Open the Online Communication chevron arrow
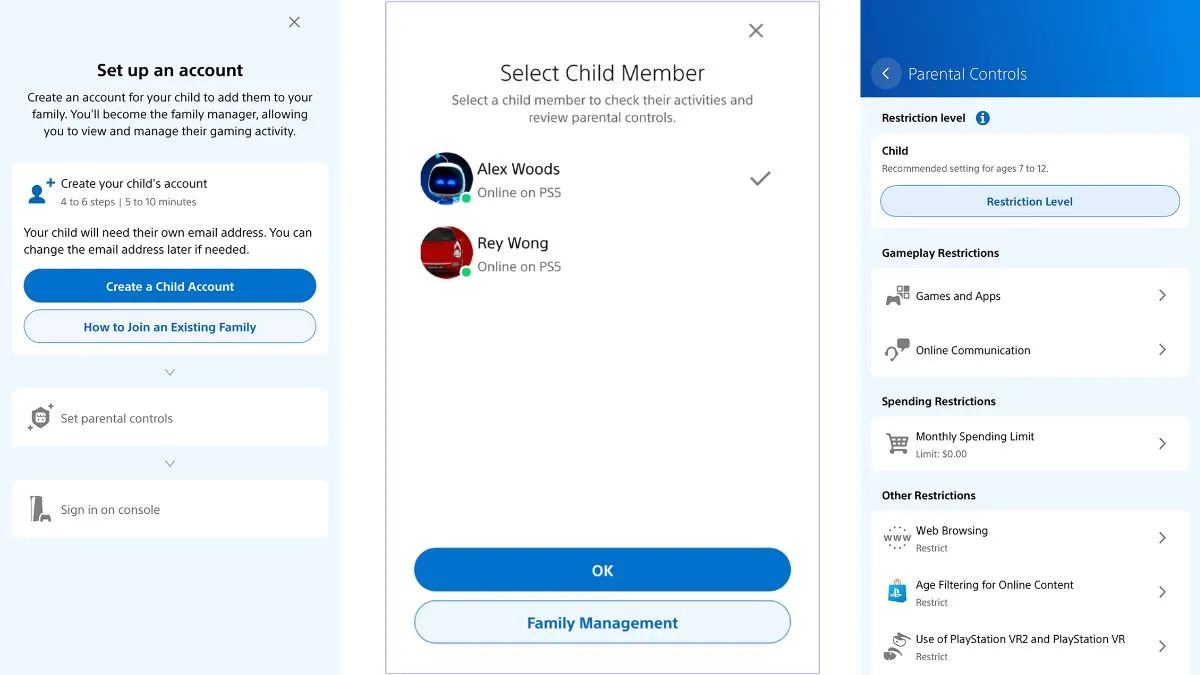Viewport: 1200px width, 675px height. point(1162,350)
